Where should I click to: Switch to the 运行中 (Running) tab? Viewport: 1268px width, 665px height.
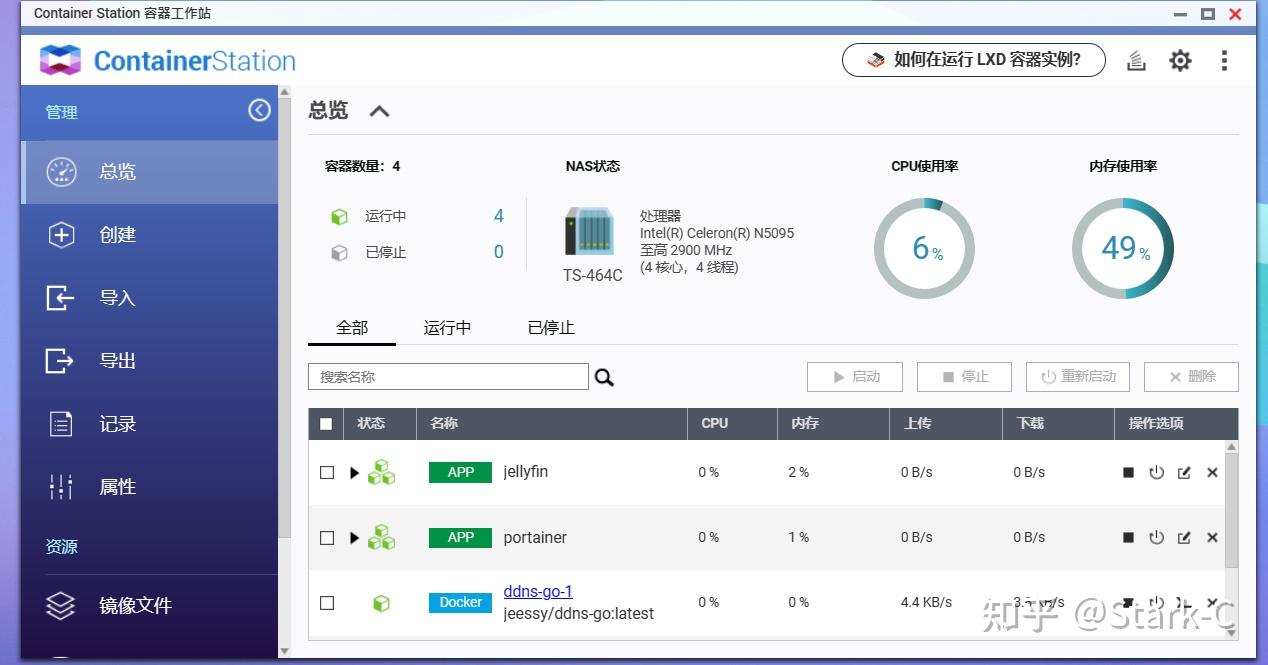click(446, 327)
